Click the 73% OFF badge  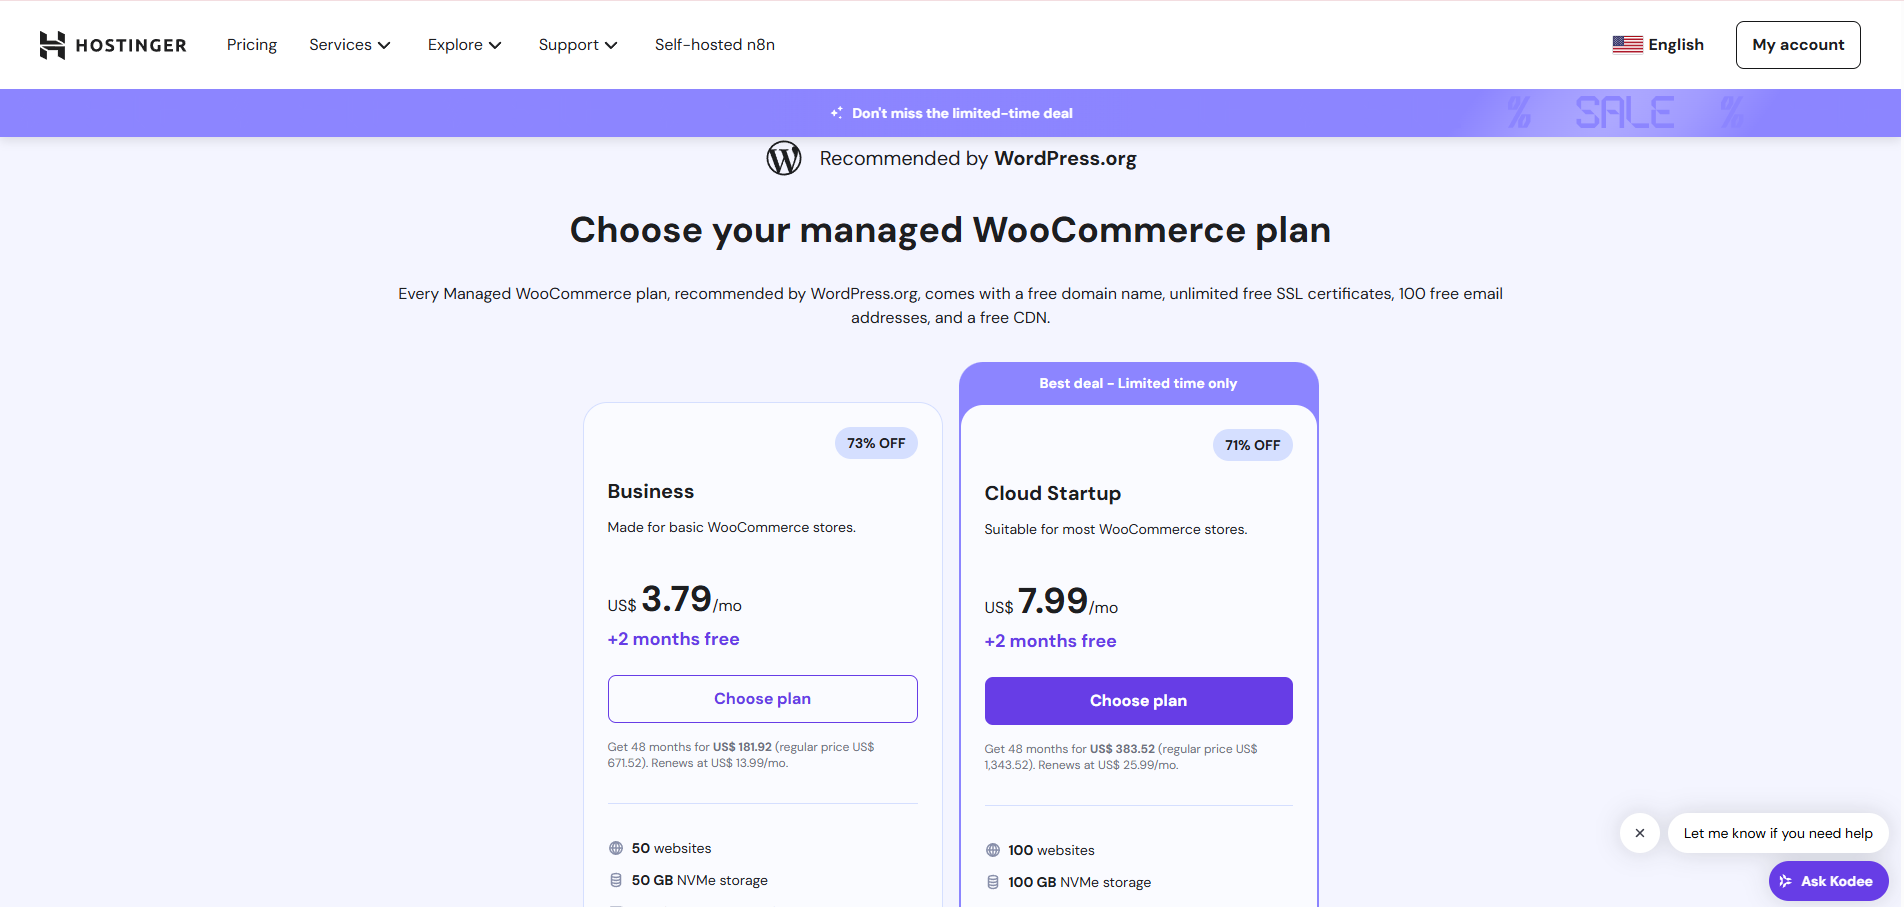(876, 443)
